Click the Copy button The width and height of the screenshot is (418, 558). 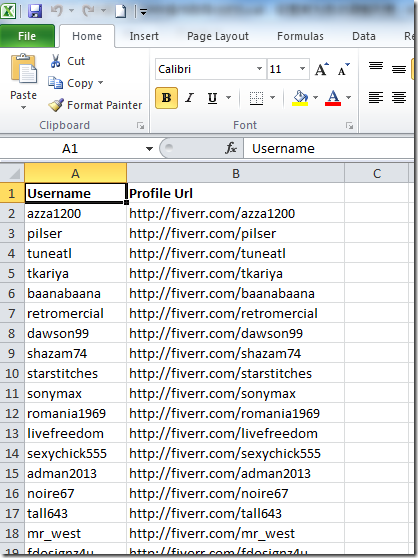(71, 83)
